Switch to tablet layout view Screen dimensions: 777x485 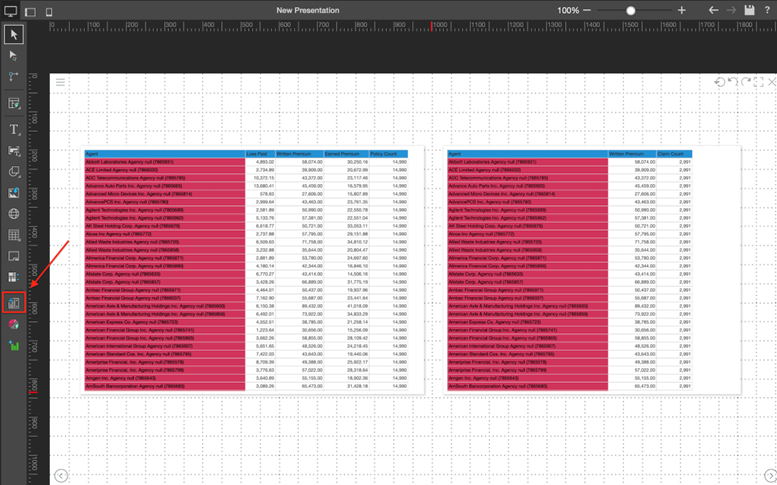pyautogui.click(x=31, y=12)
